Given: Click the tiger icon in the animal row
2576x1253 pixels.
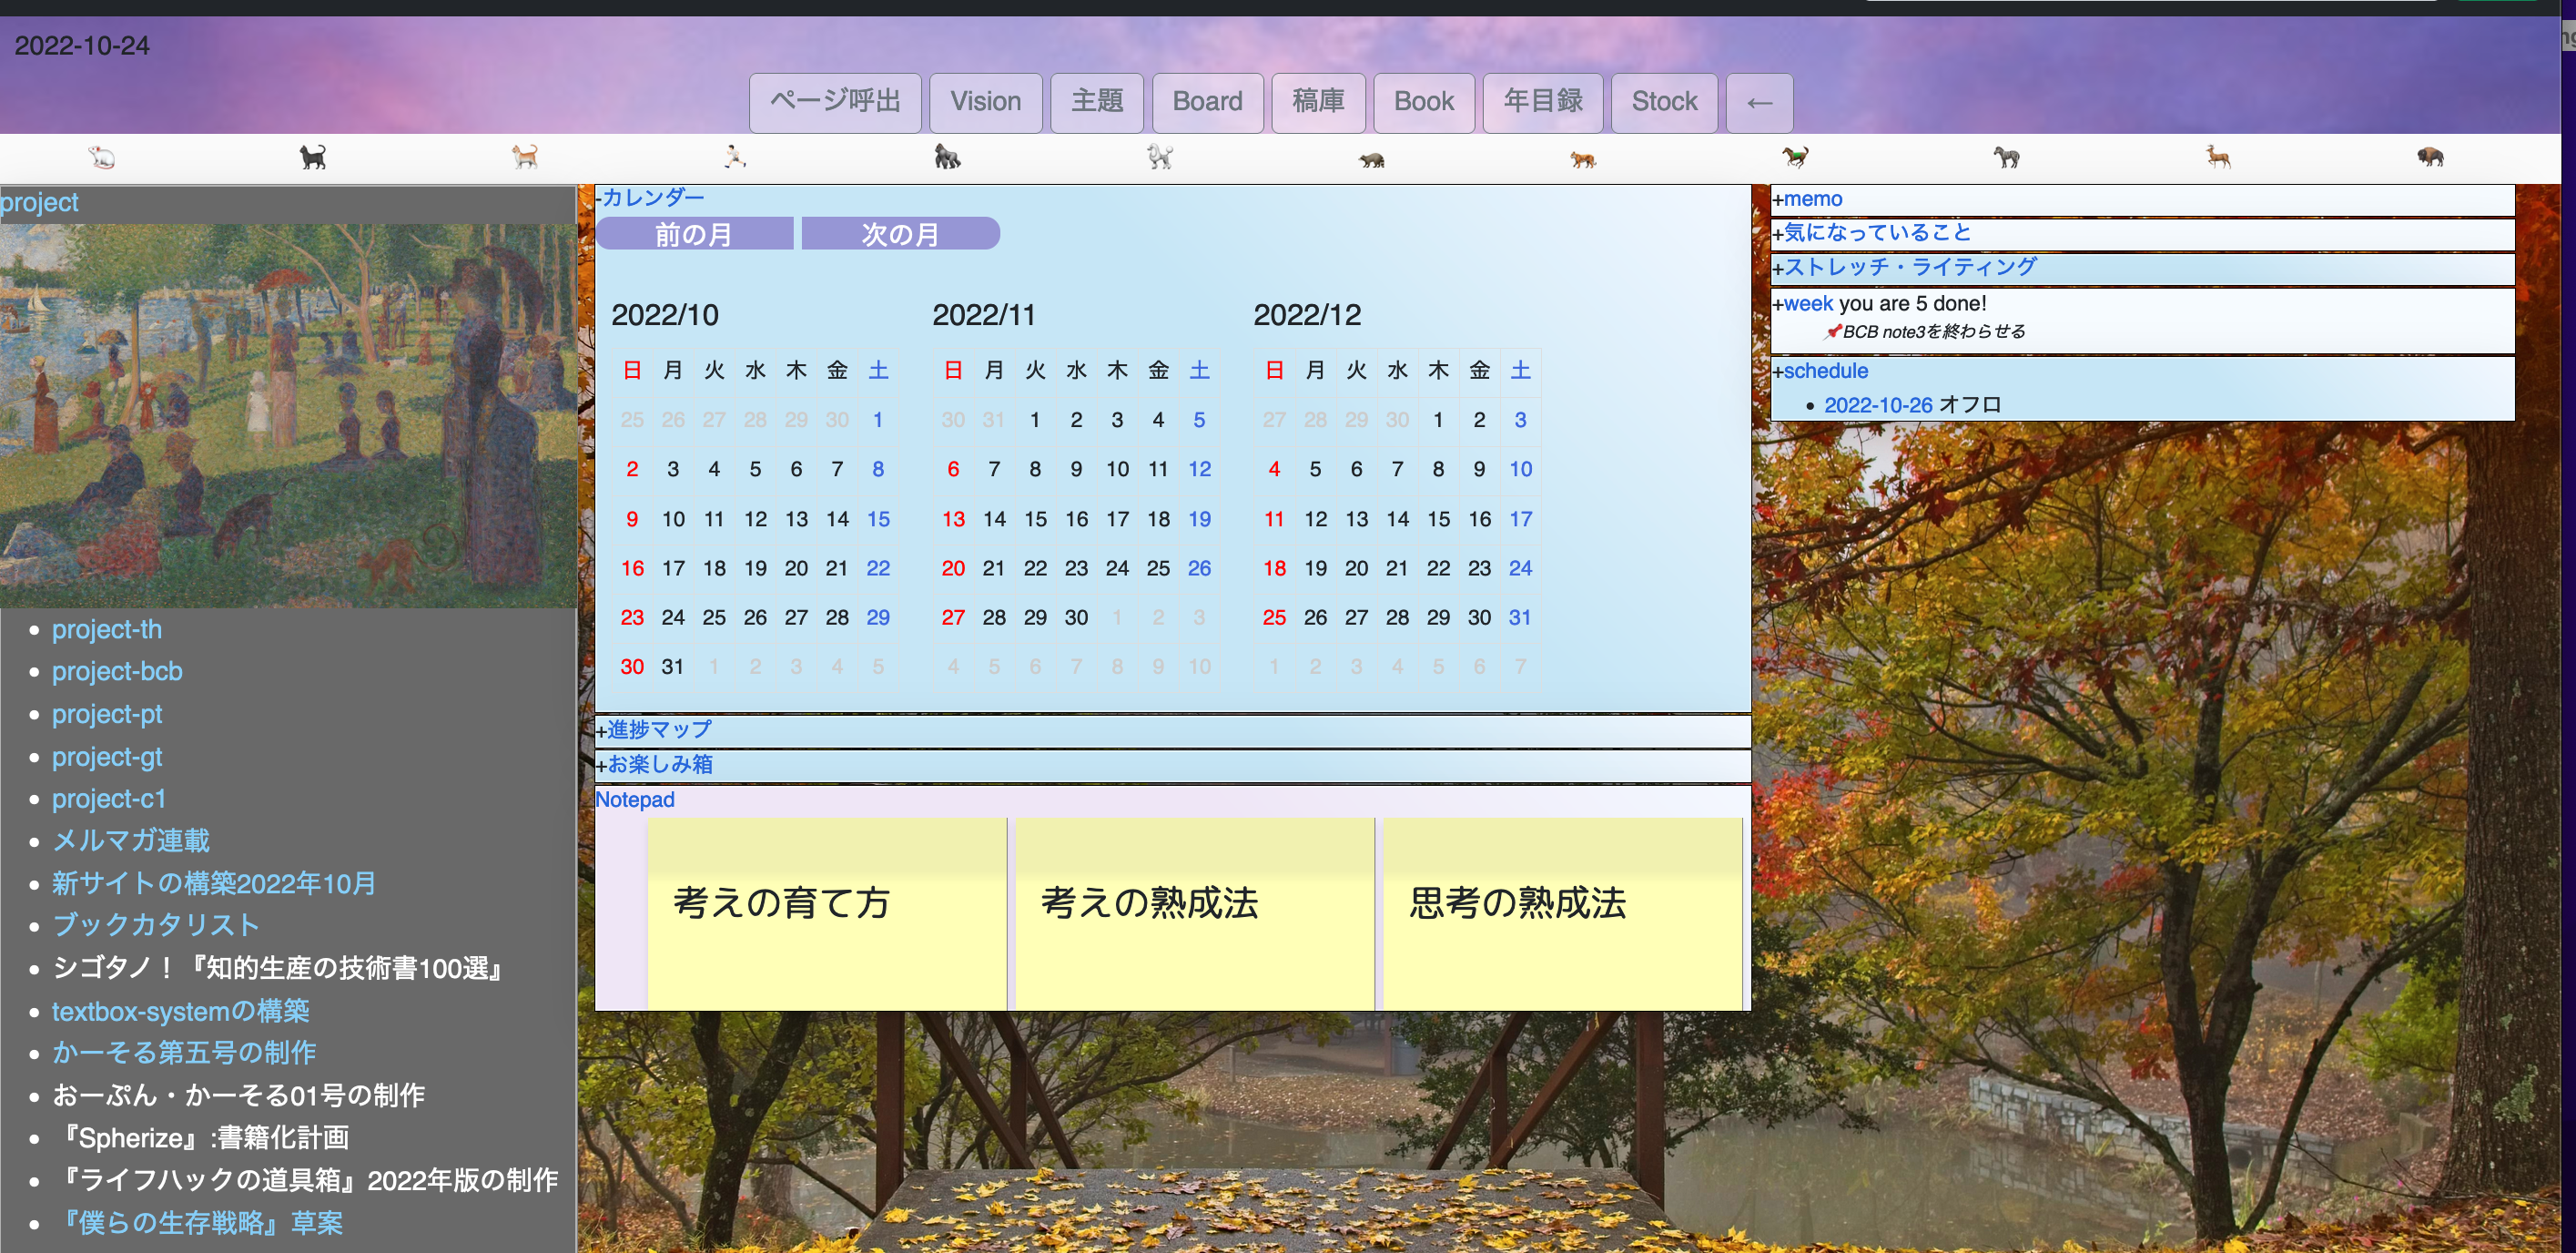Looking at the screenshot, I should click(x=1582, y=157).
